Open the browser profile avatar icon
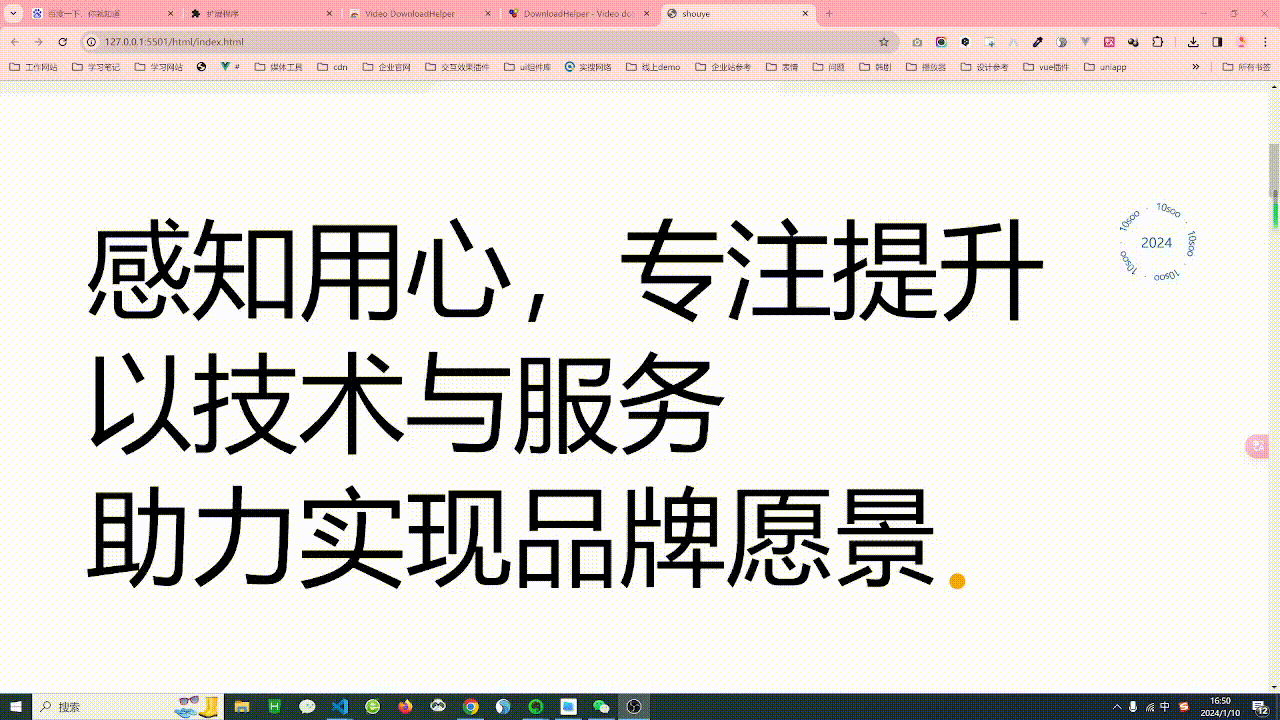1280x720 pixels. tap(1243, 42)
